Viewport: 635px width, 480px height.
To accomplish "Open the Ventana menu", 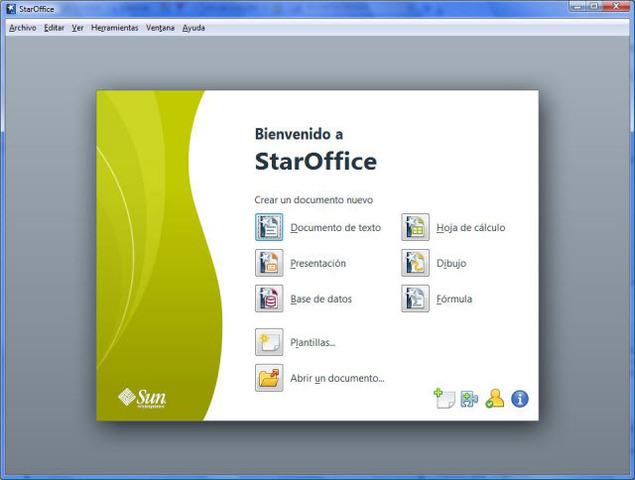I will pos(160,28).
